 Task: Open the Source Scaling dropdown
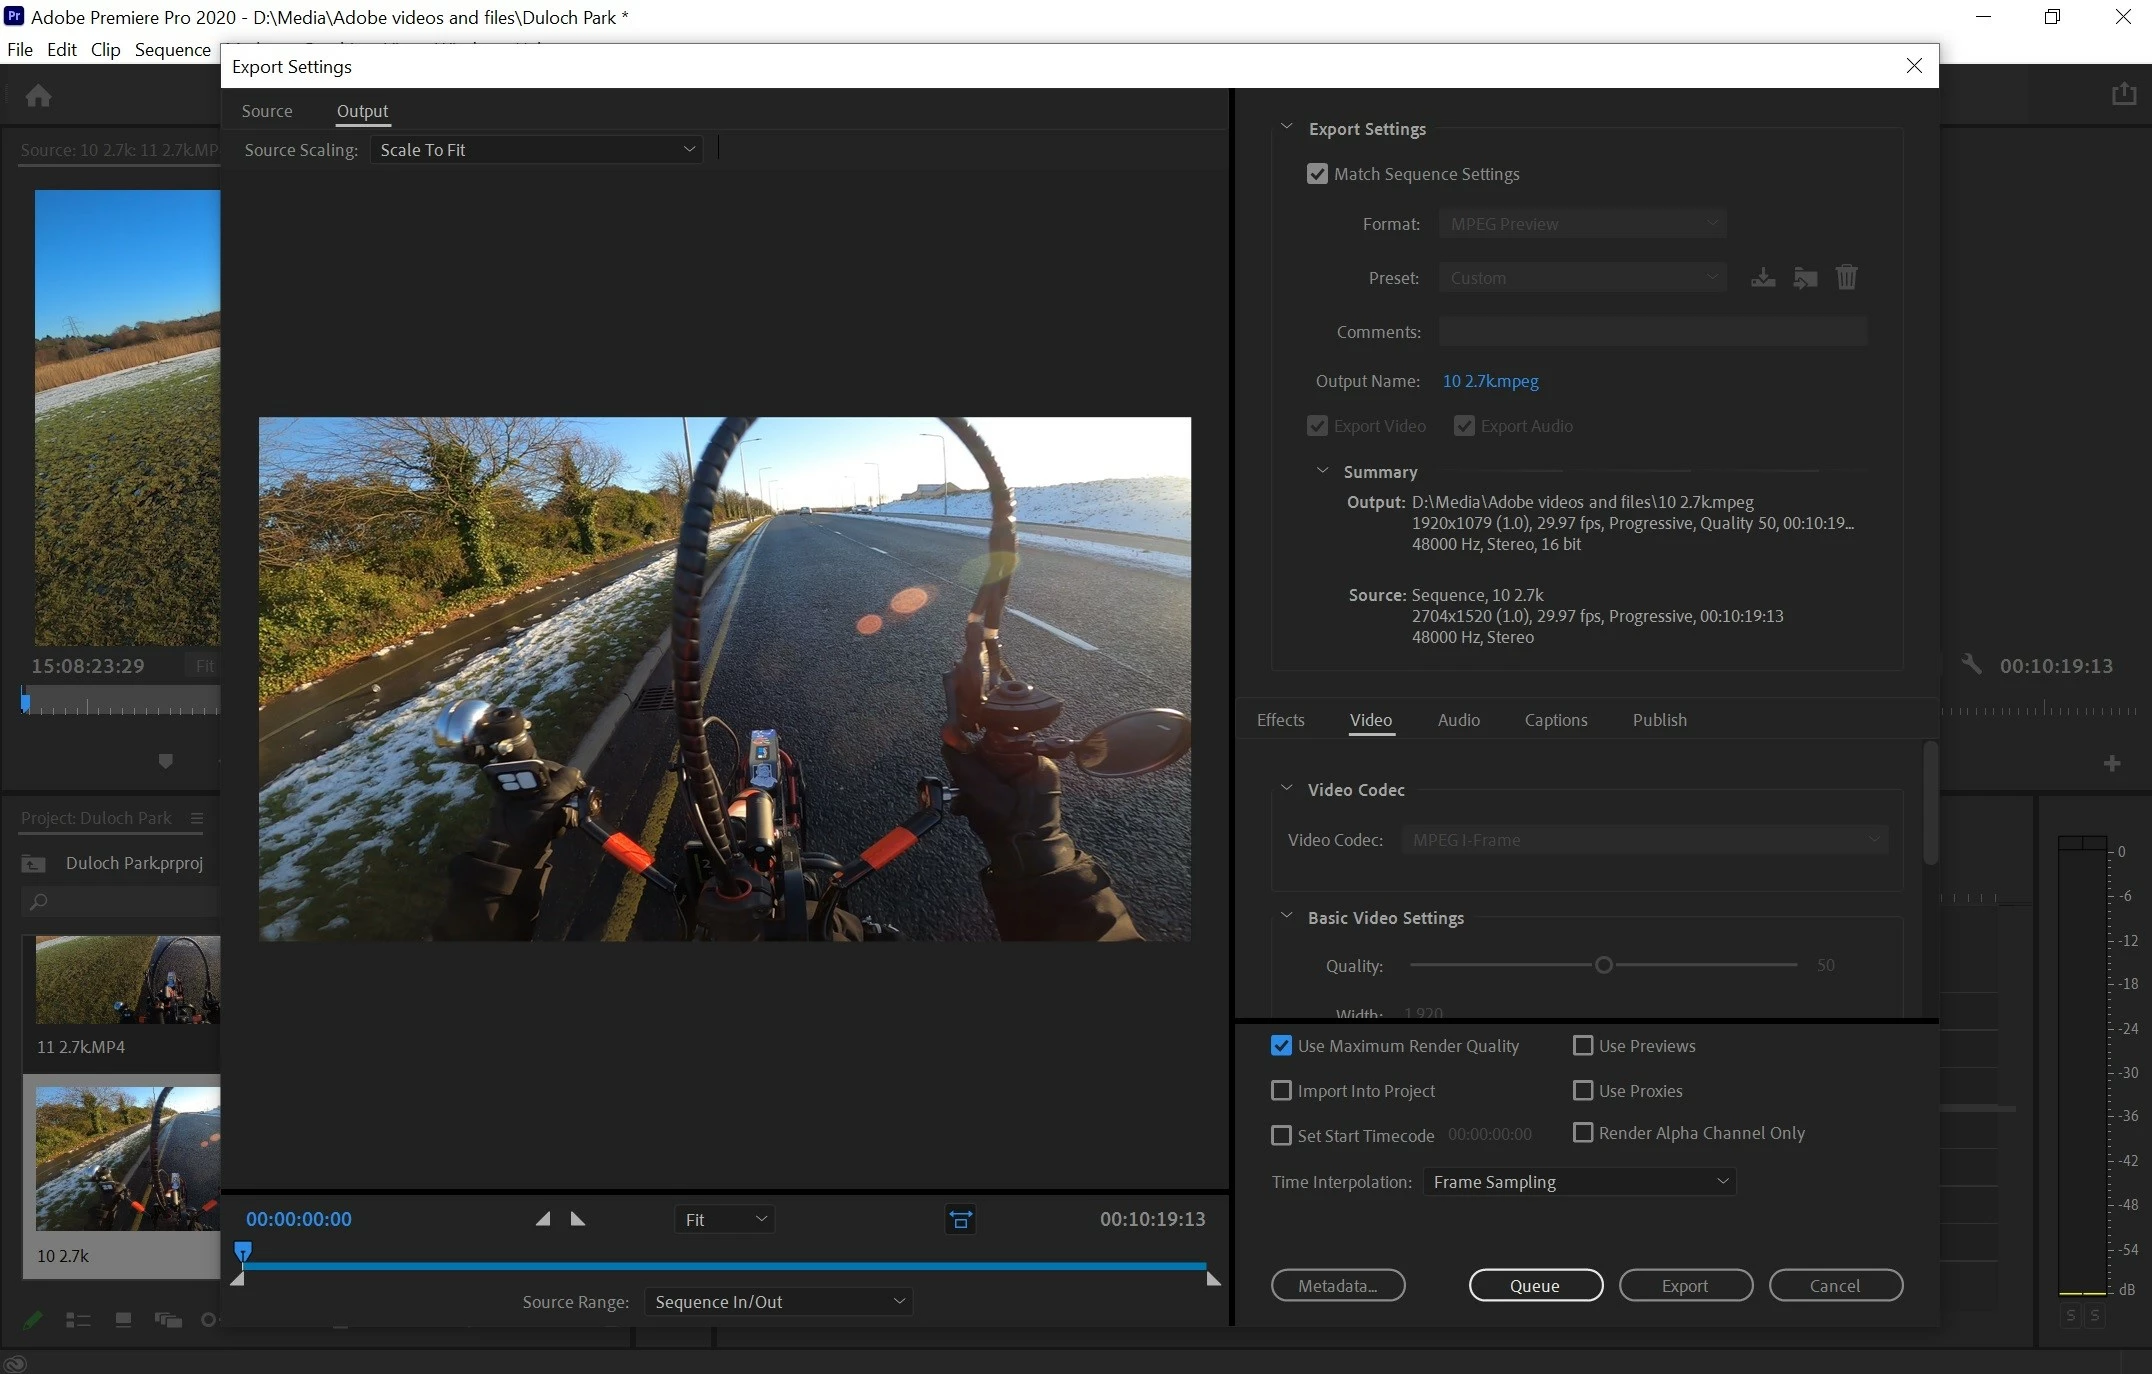click(x=536, y=150)
